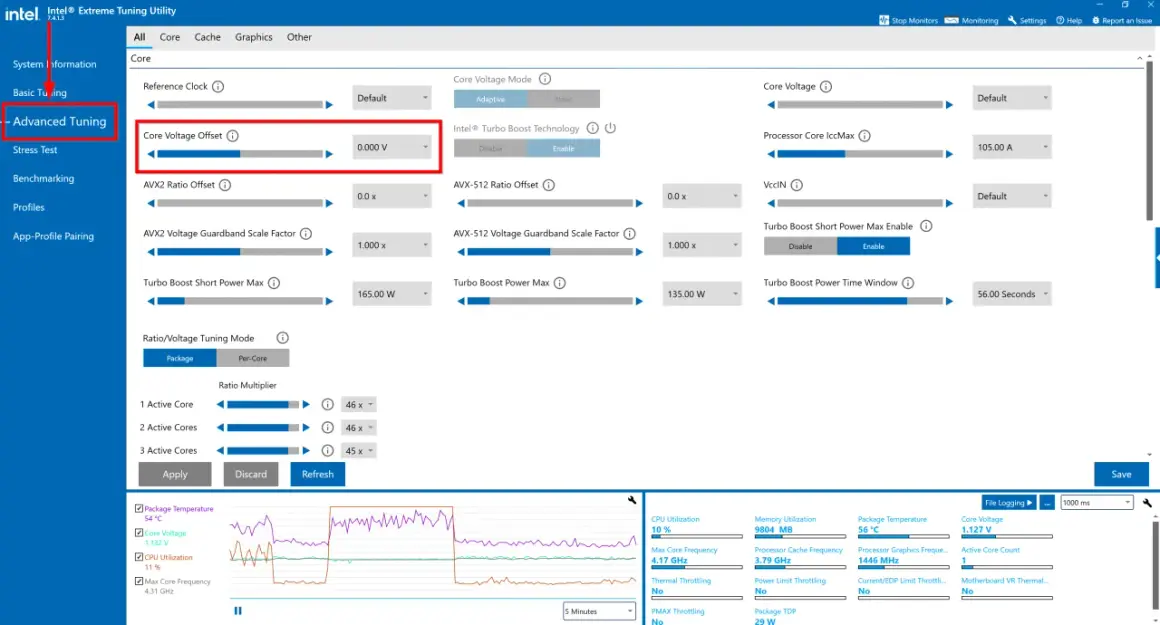Screen dimensions: 1160x625
Task: Toggle Core Voltage graph checkbox
Action: coord(139,533)
